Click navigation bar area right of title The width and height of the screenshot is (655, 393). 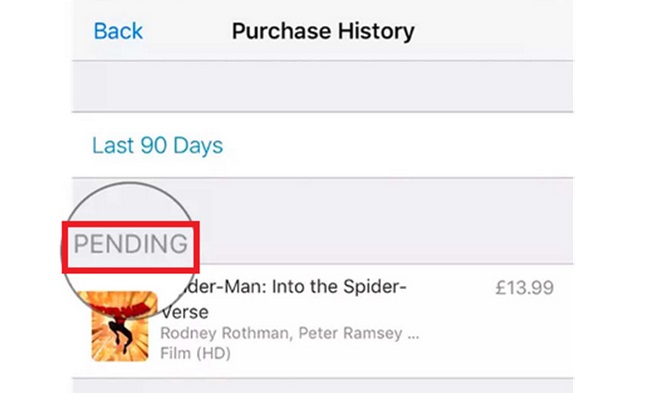(493, 31)
